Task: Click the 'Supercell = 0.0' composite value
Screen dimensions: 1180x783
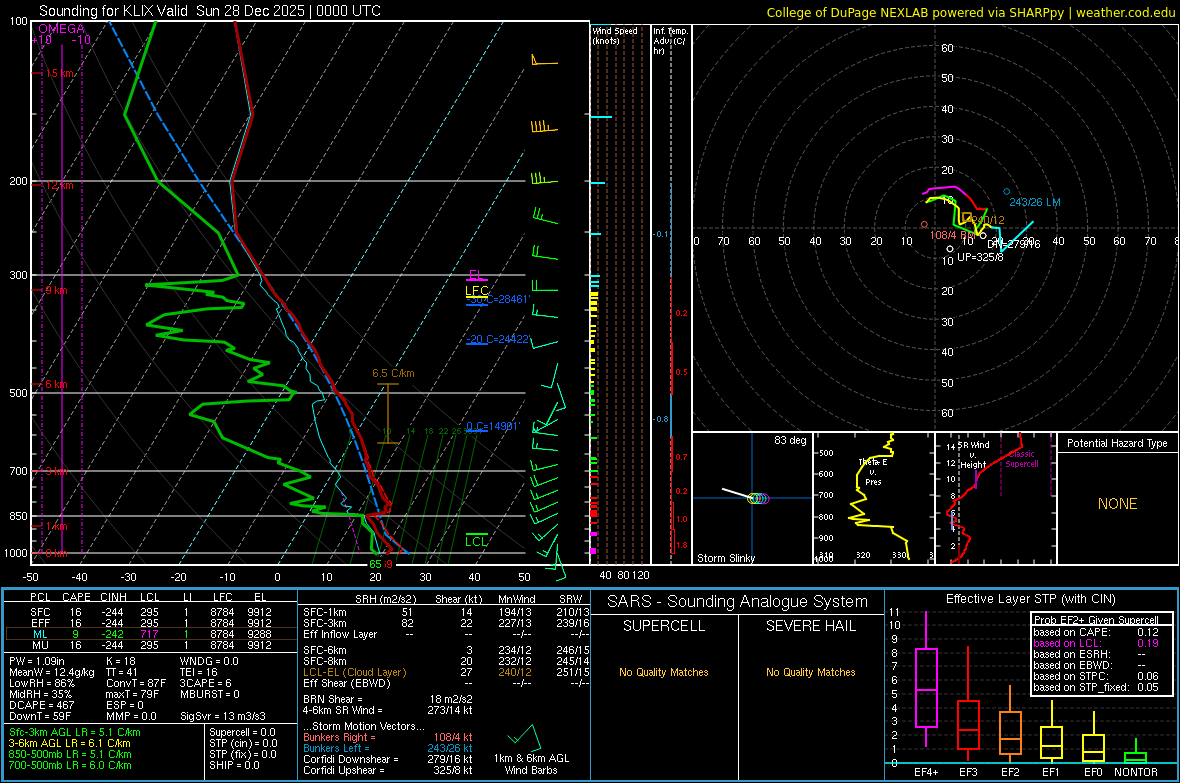Action: pyautogui.click(x=242, y=732)
